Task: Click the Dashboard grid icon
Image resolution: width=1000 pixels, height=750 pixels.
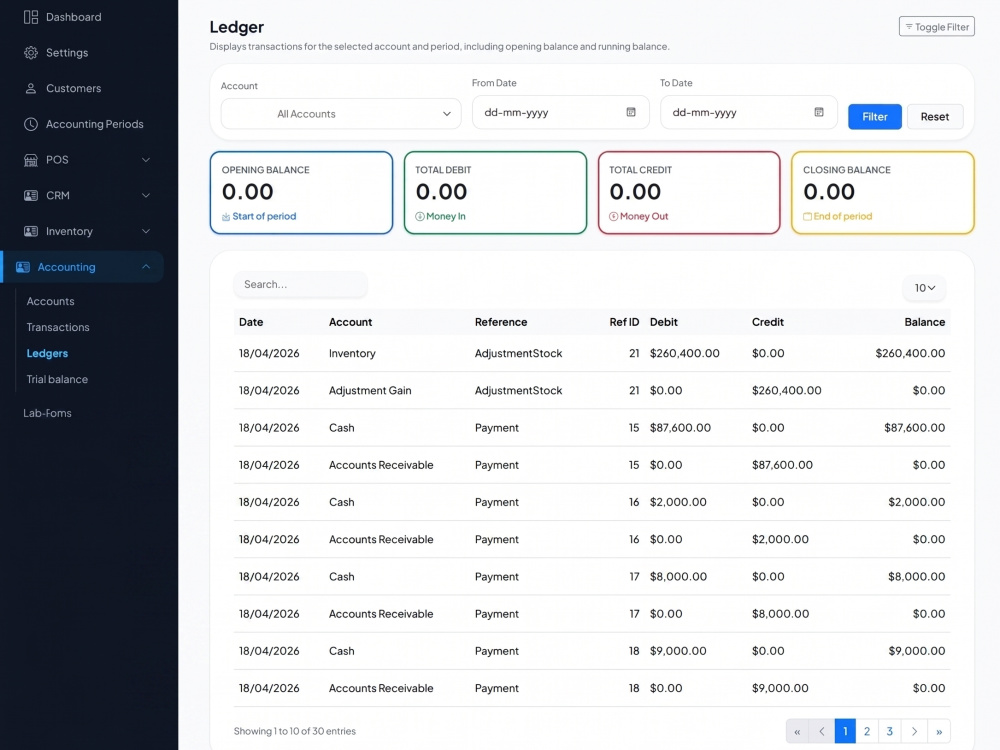Action: [x=31, y=17]
